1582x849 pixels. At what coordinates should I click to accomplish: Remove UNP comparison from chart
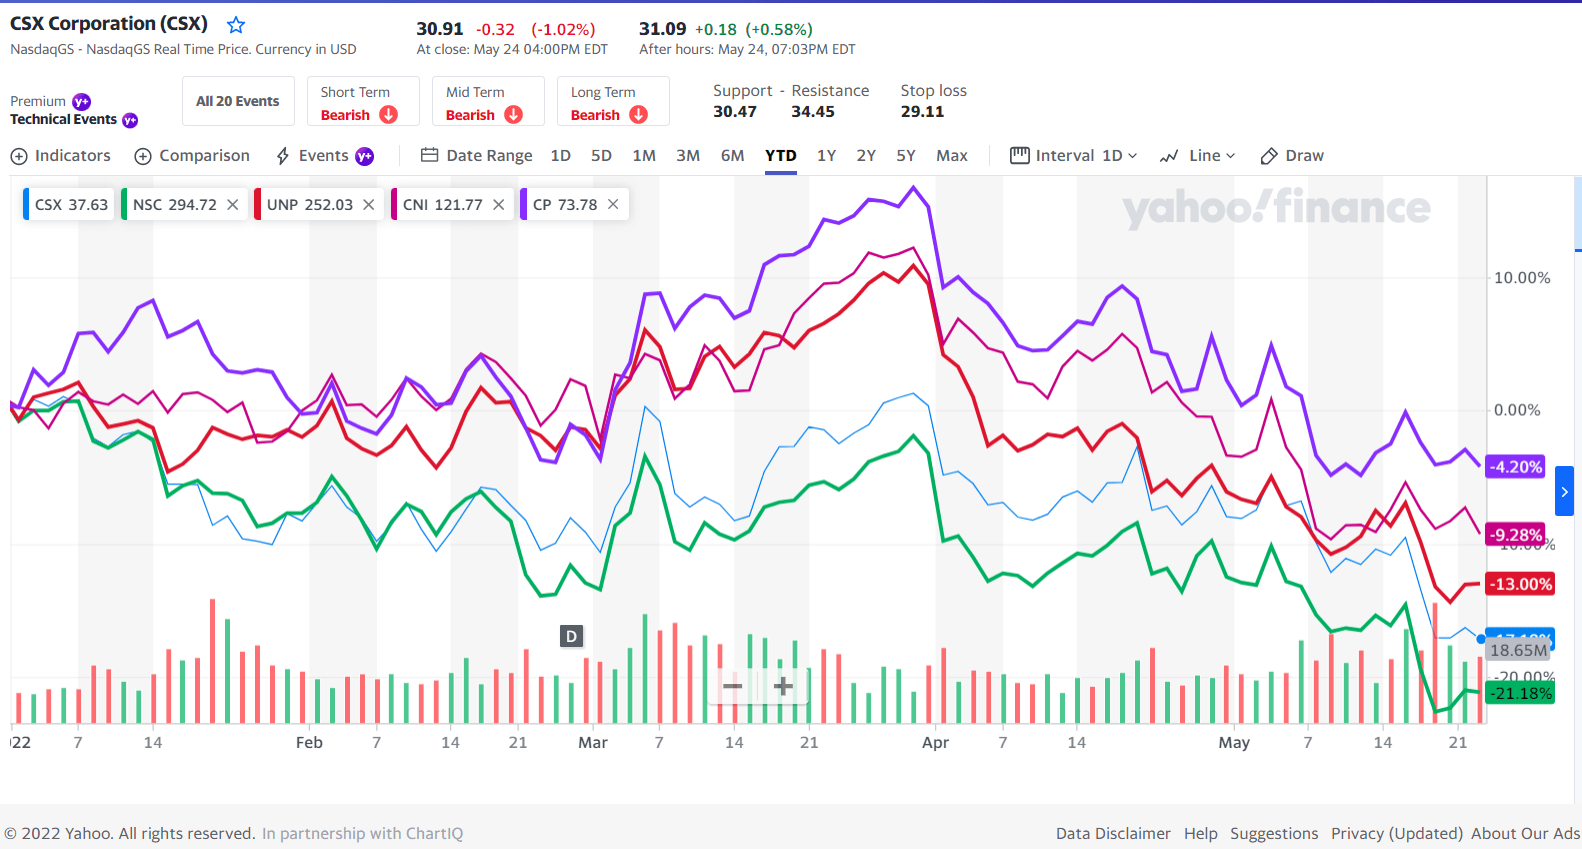pyautogui.click(x=369, y=204)
